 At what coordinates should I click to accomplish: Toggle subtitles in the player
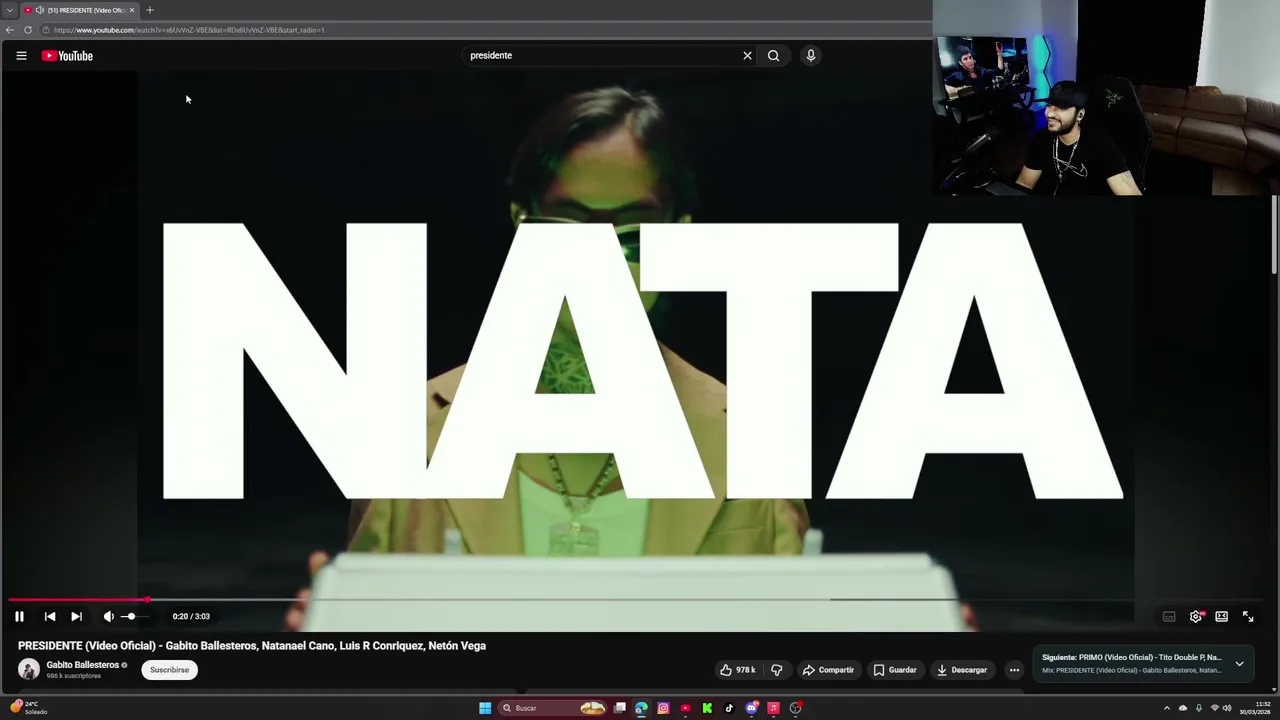tap(1169, 617)
